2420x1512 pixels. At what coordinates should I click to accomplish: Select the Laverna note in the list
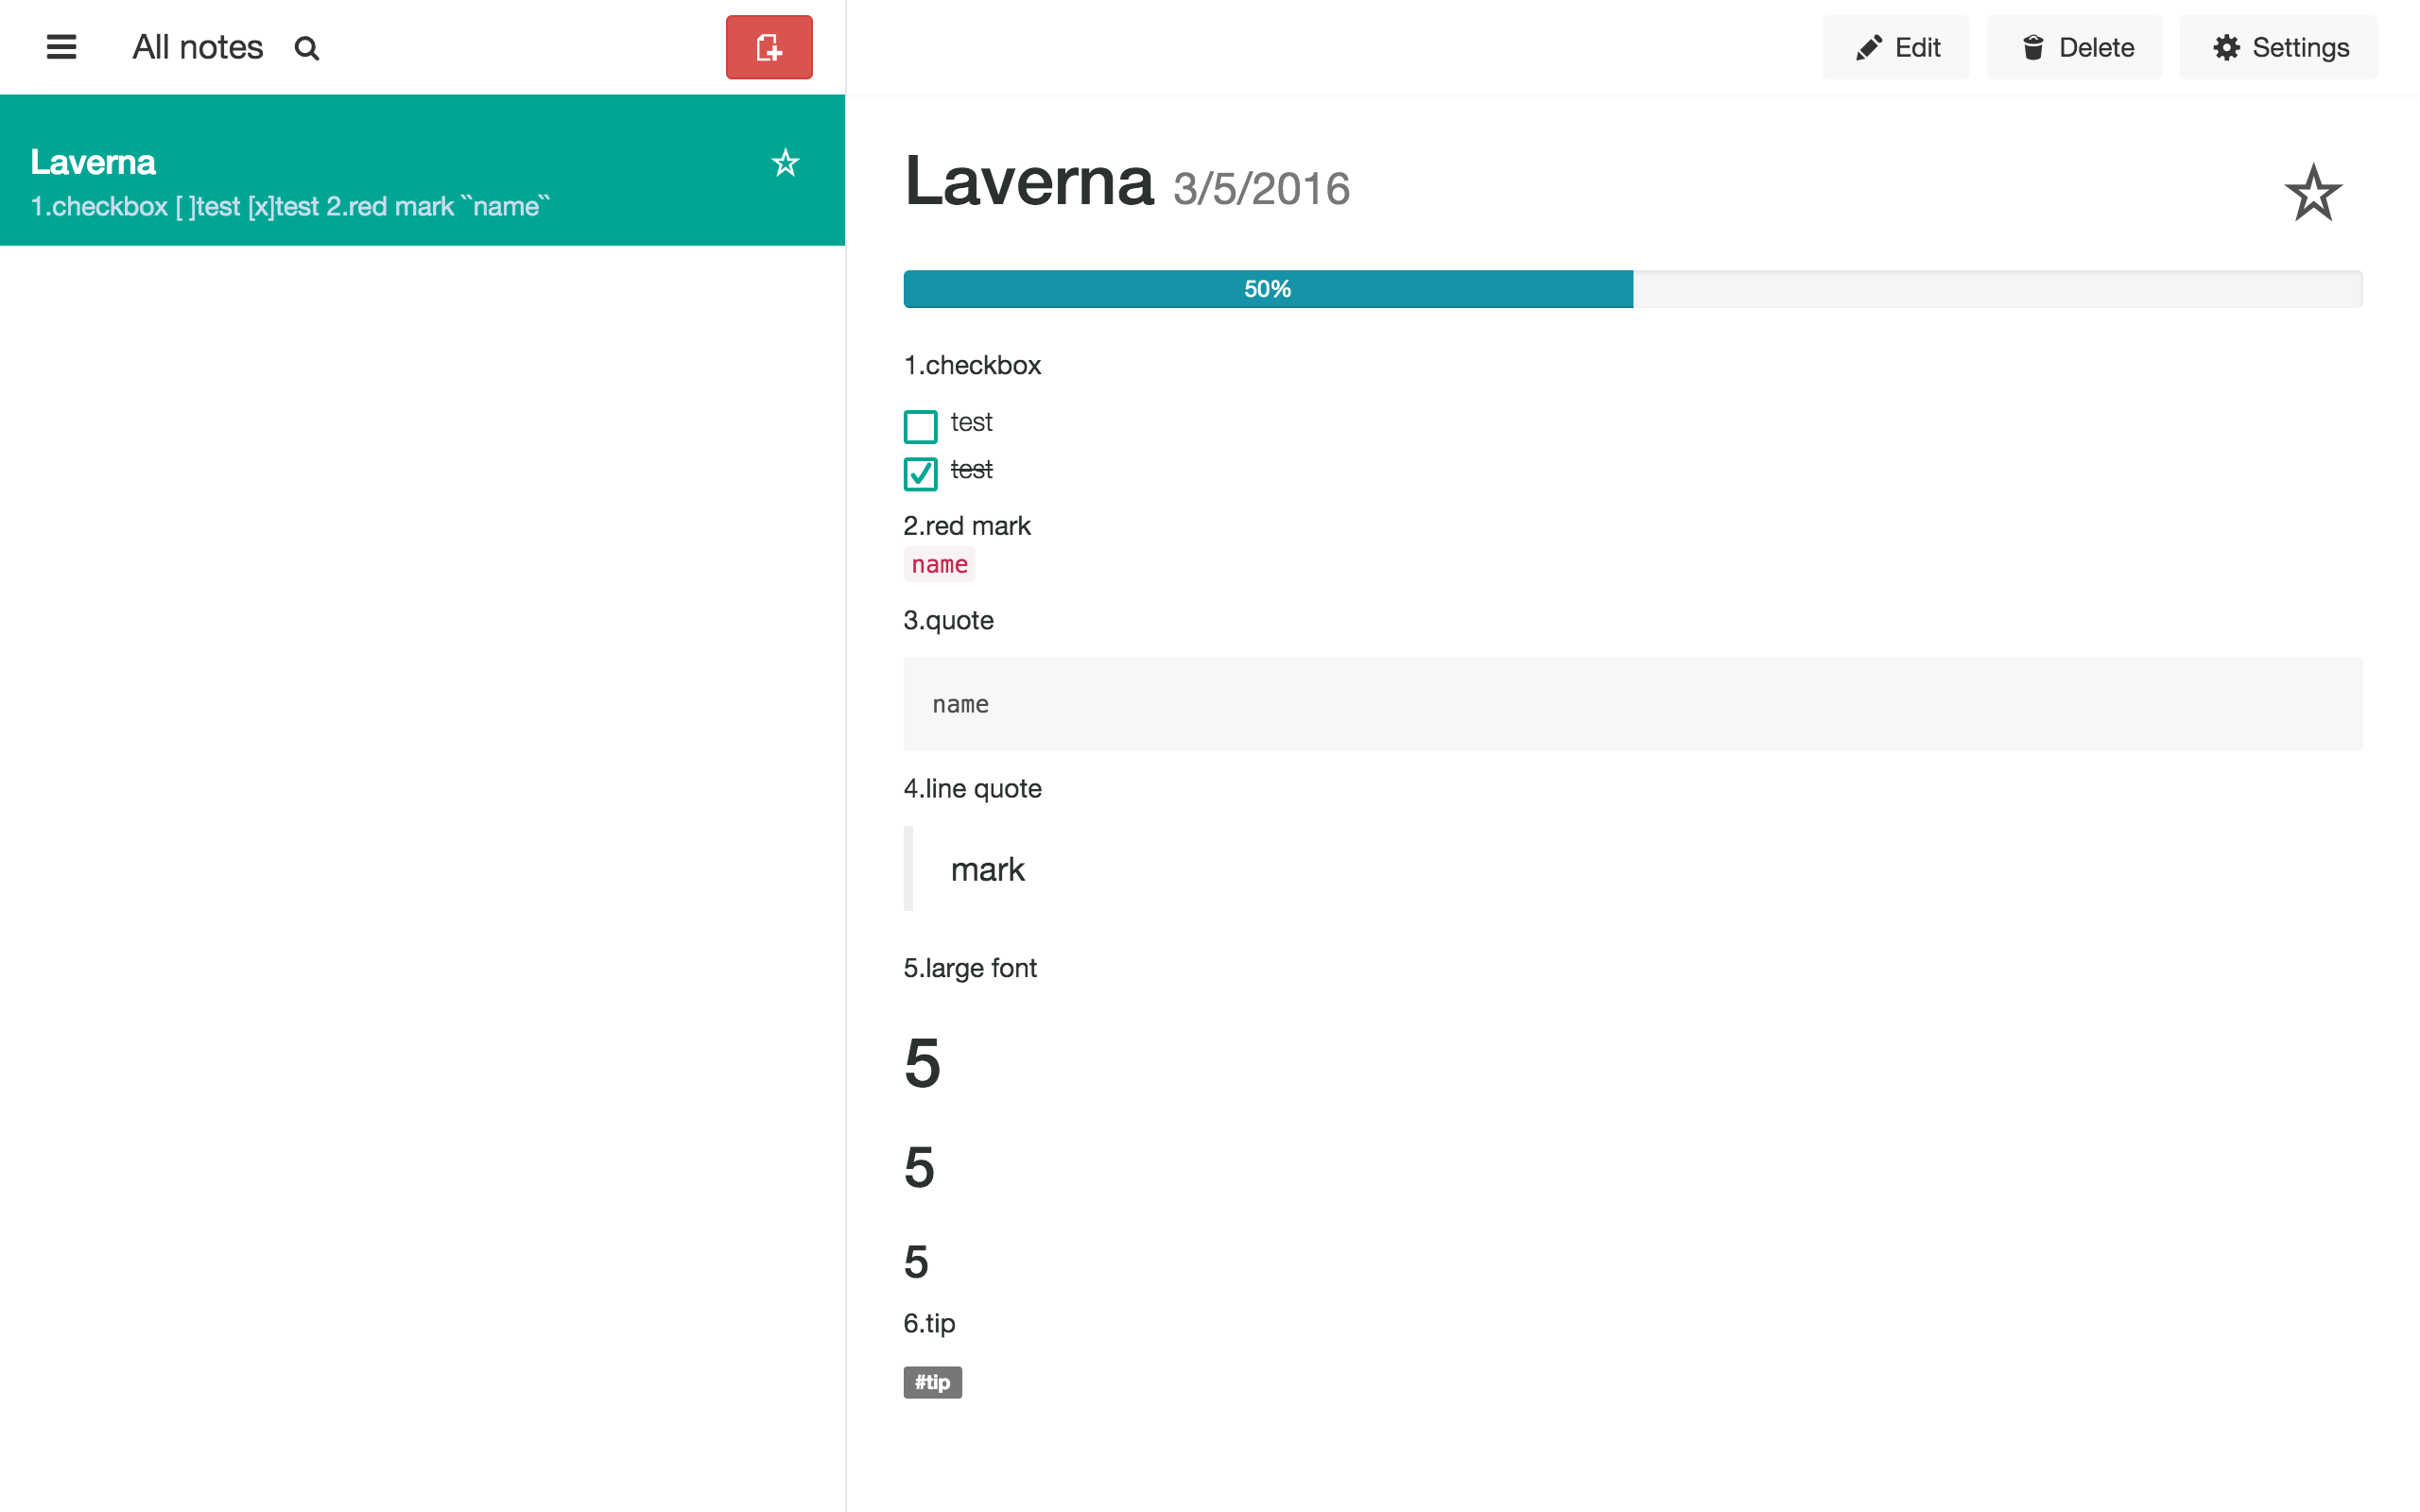tap(422, 170)
